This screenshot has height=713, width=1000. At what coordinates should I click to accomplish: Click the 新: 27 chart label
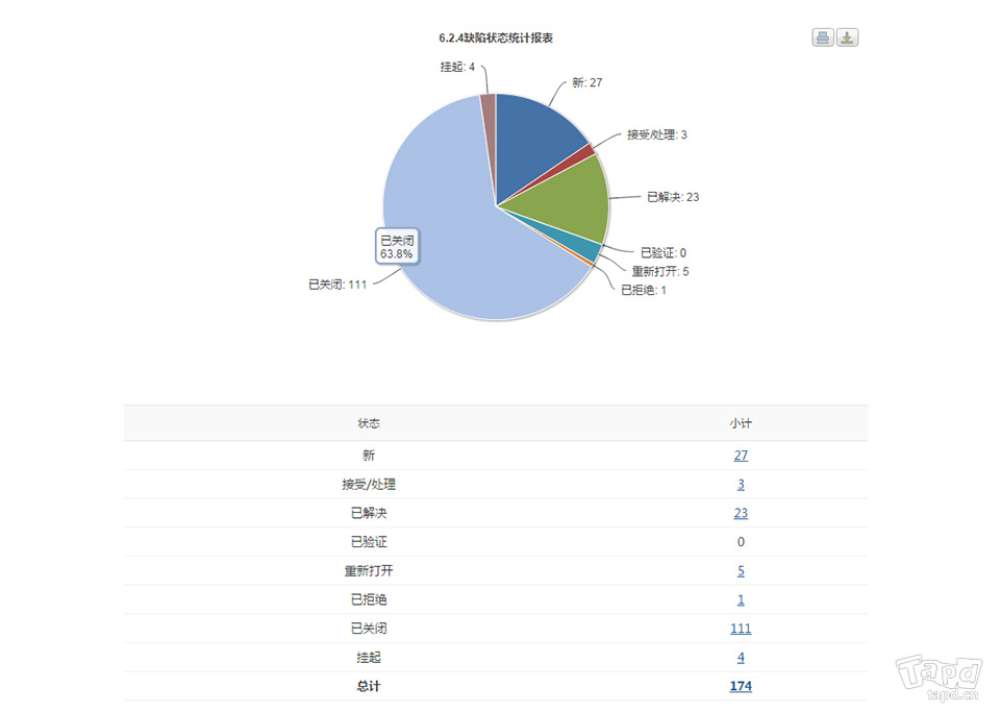pyautogui.click(x=587, y=83)
